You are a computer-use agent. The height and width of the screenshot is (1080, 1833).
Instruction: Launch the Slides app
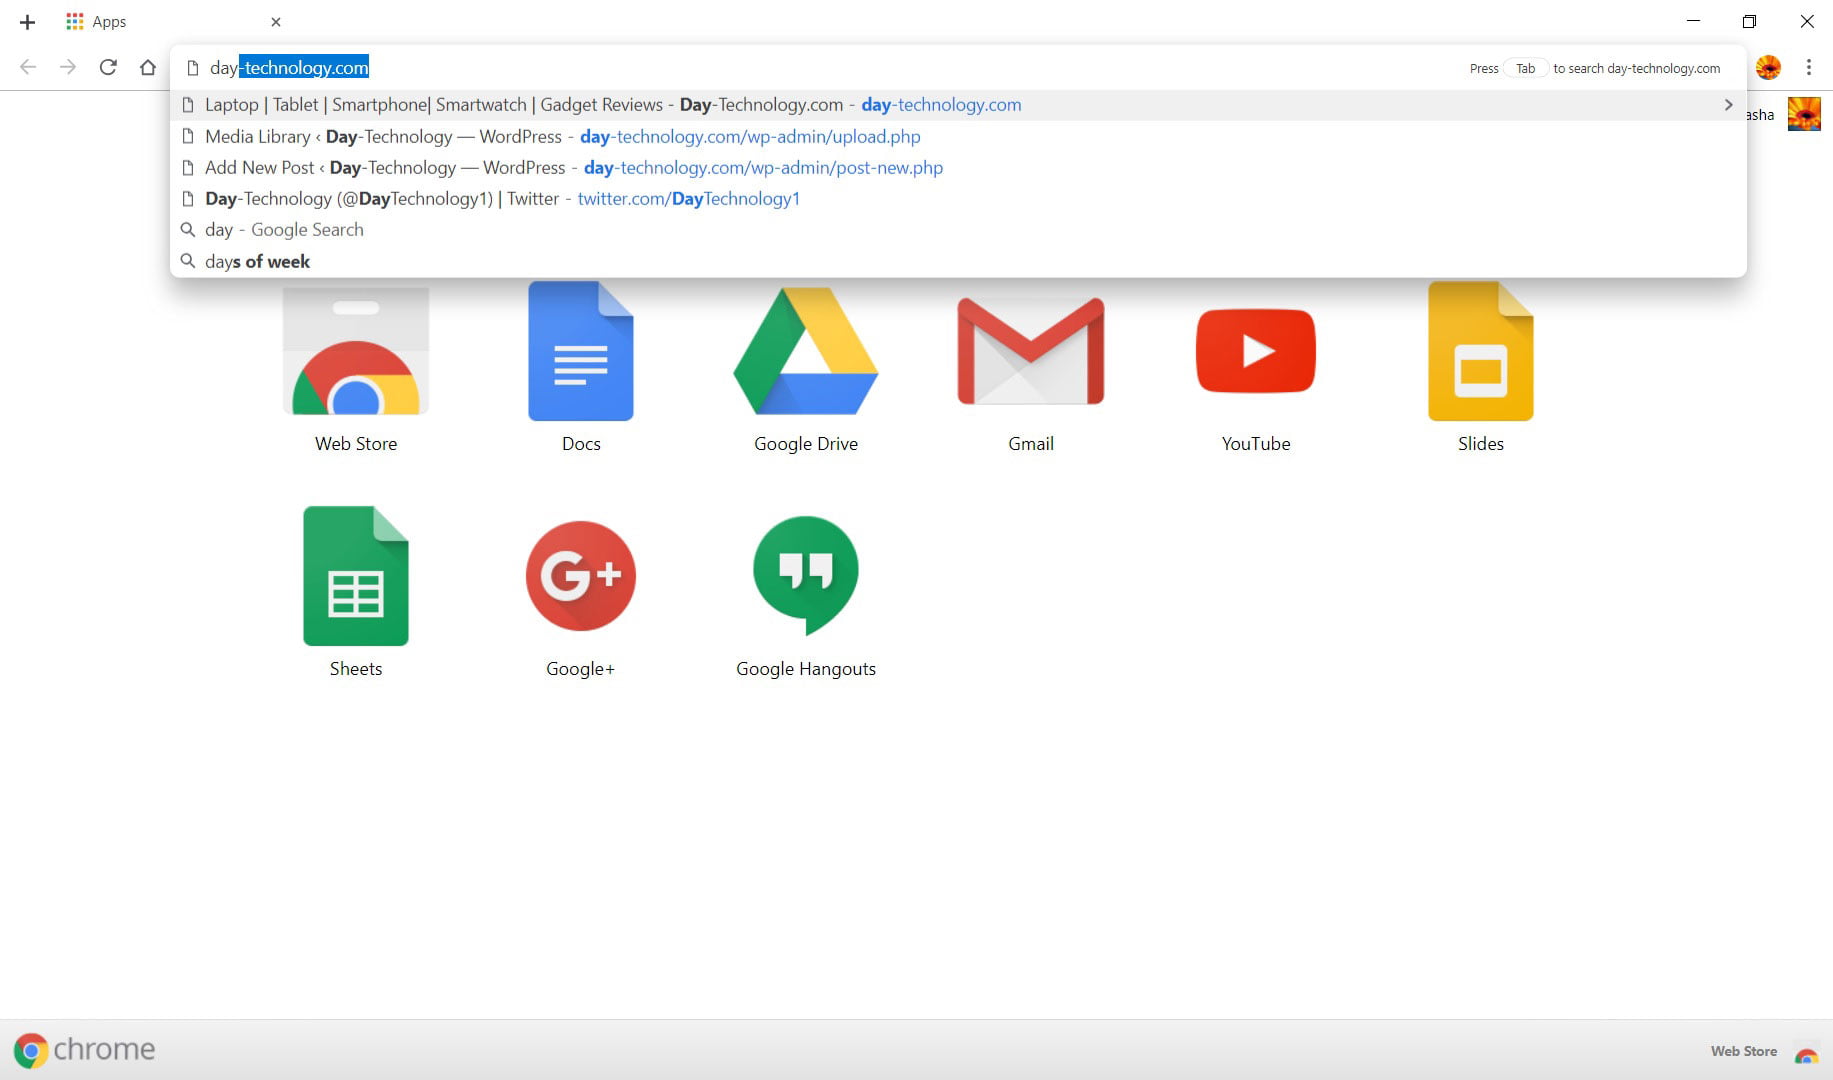tap(1481, 351)
